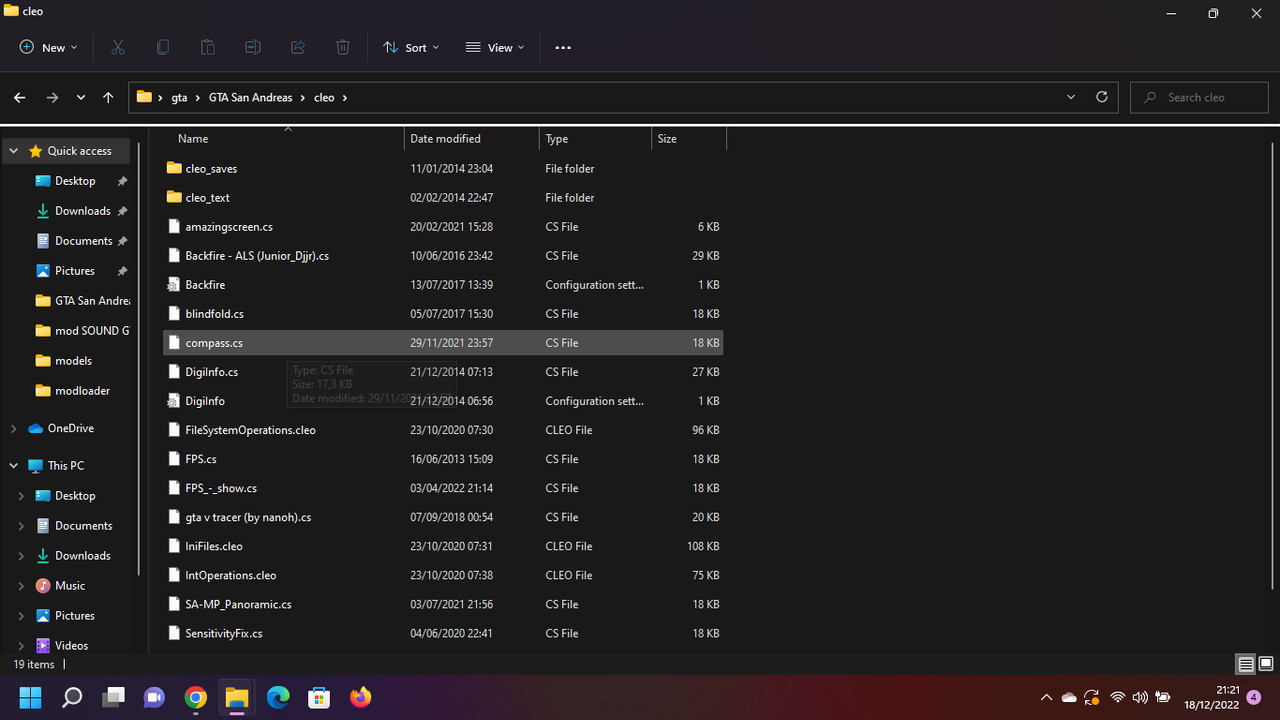Switch to large icons view layout icon
Screen dimensions: 1280x720
point(1266,664)
